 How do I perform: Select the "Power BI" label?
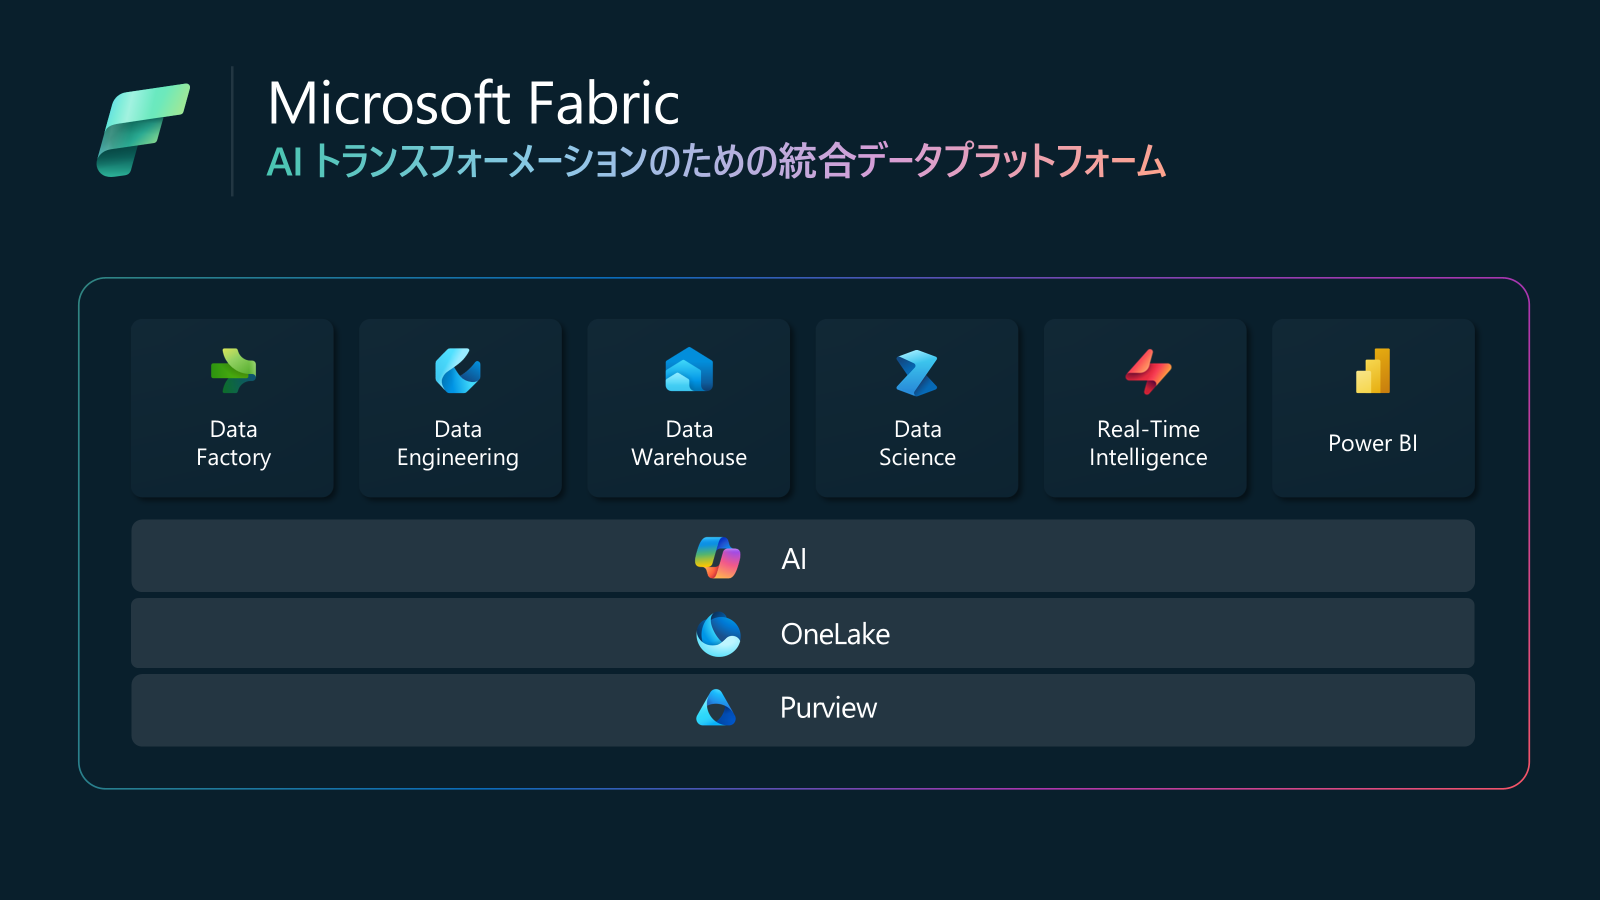tap(1373, 443)
